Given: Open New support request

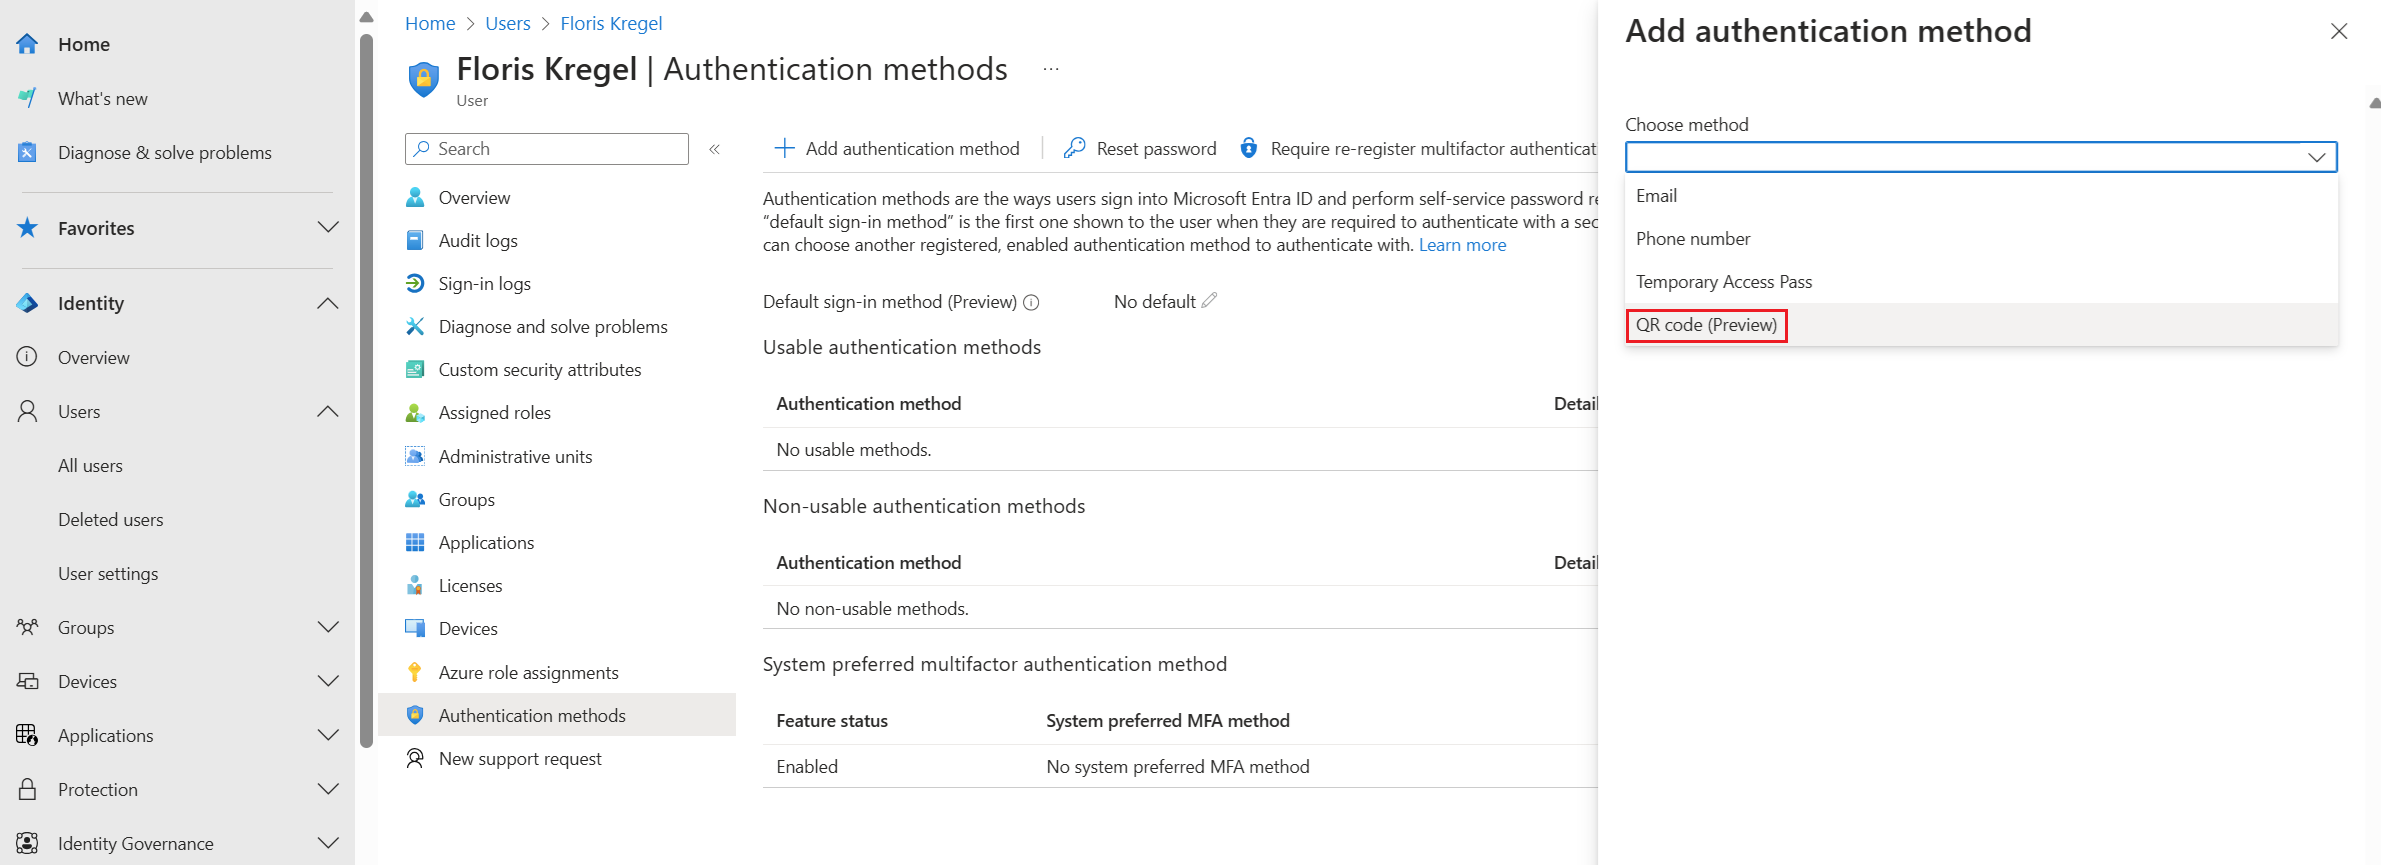Looking at the screenshot, I should click(x=520, y=758).
